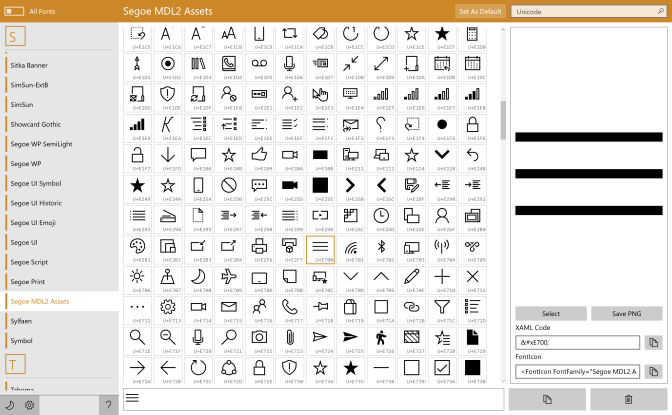
Task: Click the Set As Default button
Action: pos(480,12)
